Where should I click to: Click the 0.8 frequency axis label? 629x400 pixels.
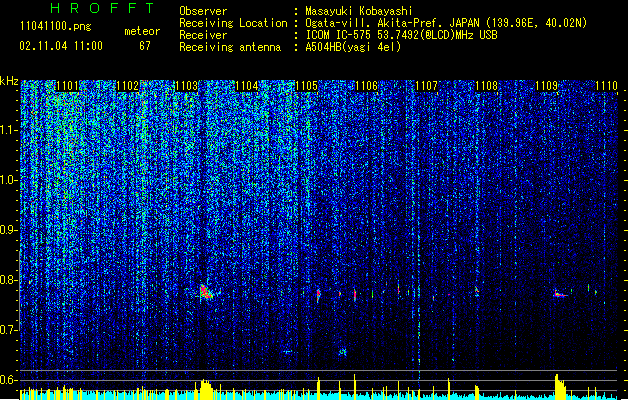(x=8, y=280)
